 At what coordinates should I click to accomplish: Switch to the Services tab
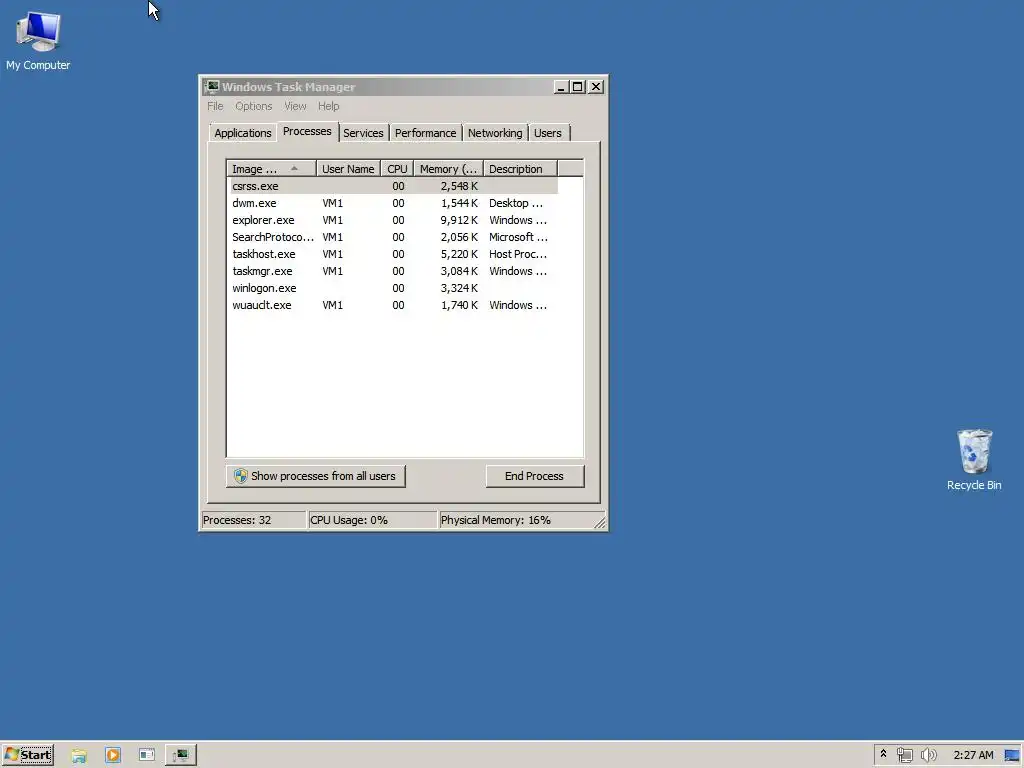point(363,133)
